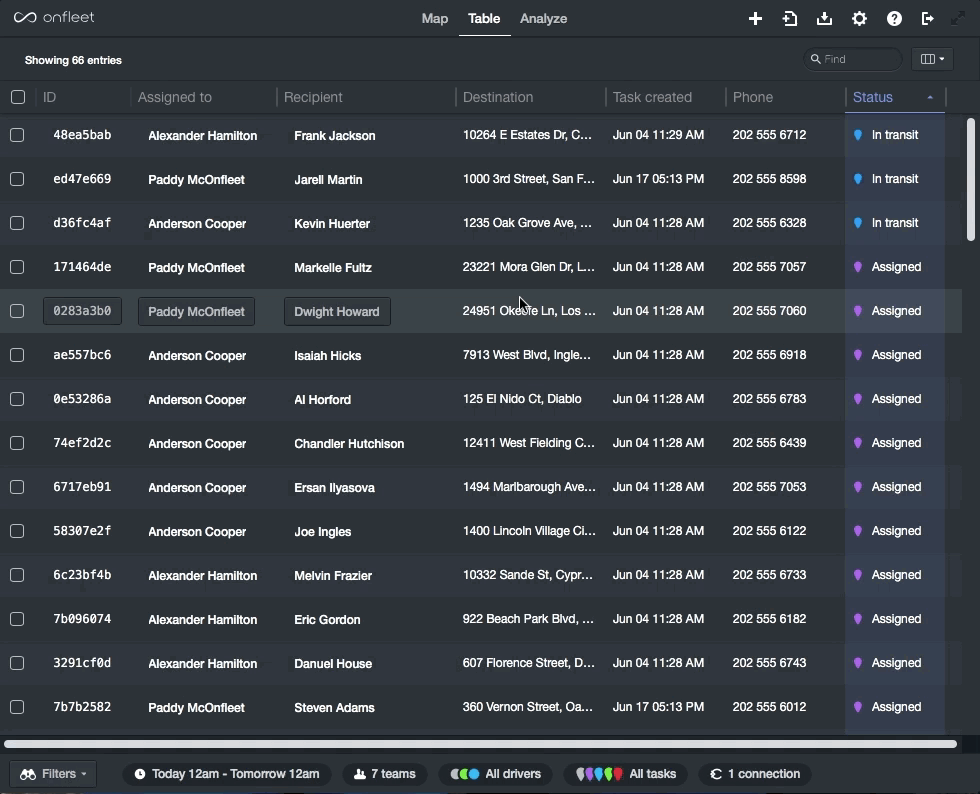Screen dimensions: 980x794
Task: Click blue pin for Frank Jackson task
Action: (858, 135)
